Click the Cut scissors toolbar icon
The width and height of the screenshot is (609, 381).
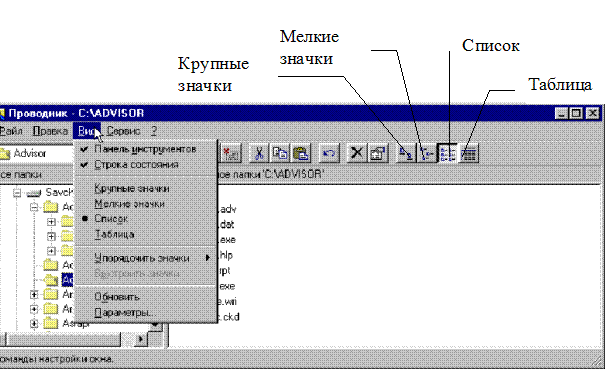259,153
